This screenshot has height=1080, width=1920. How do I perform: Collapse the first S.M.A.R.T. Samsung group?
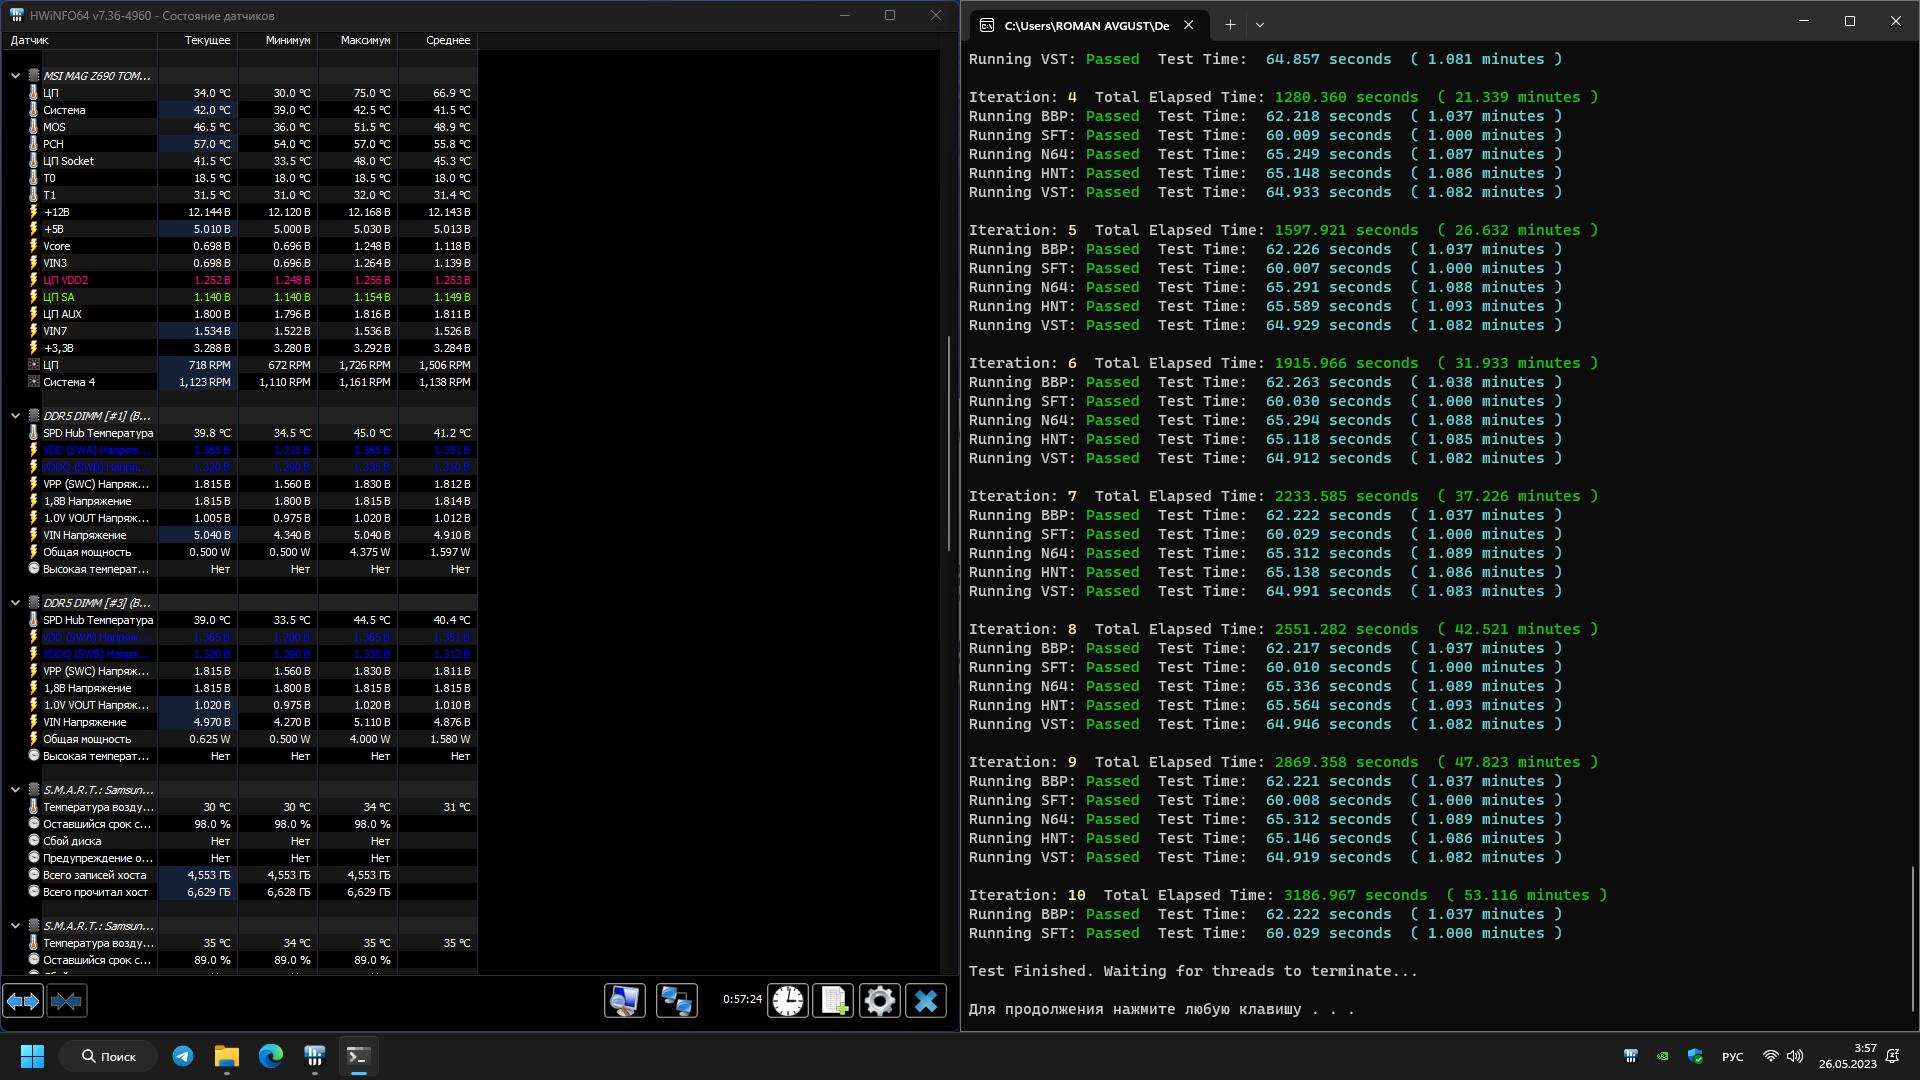[x=15, y=790]
